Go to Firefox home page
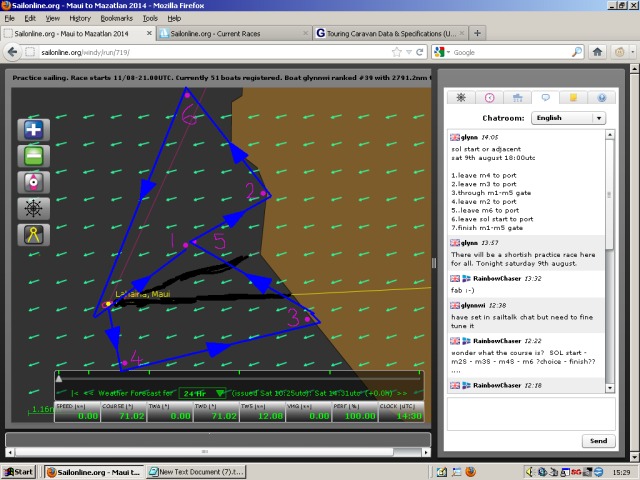The width and height of the screenshot is (640, 480). click(x=597, y=52)
